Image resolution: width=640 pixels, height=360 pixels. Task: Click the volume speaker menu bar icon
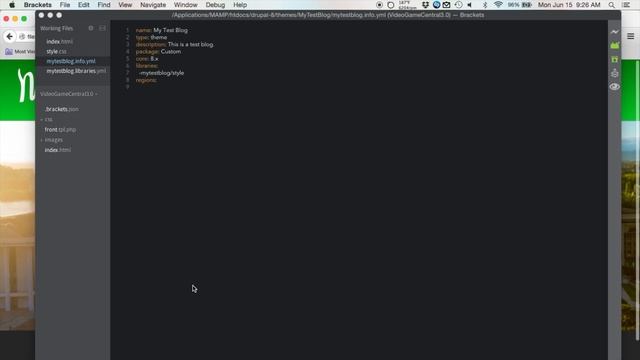click(x=470, y=5)
